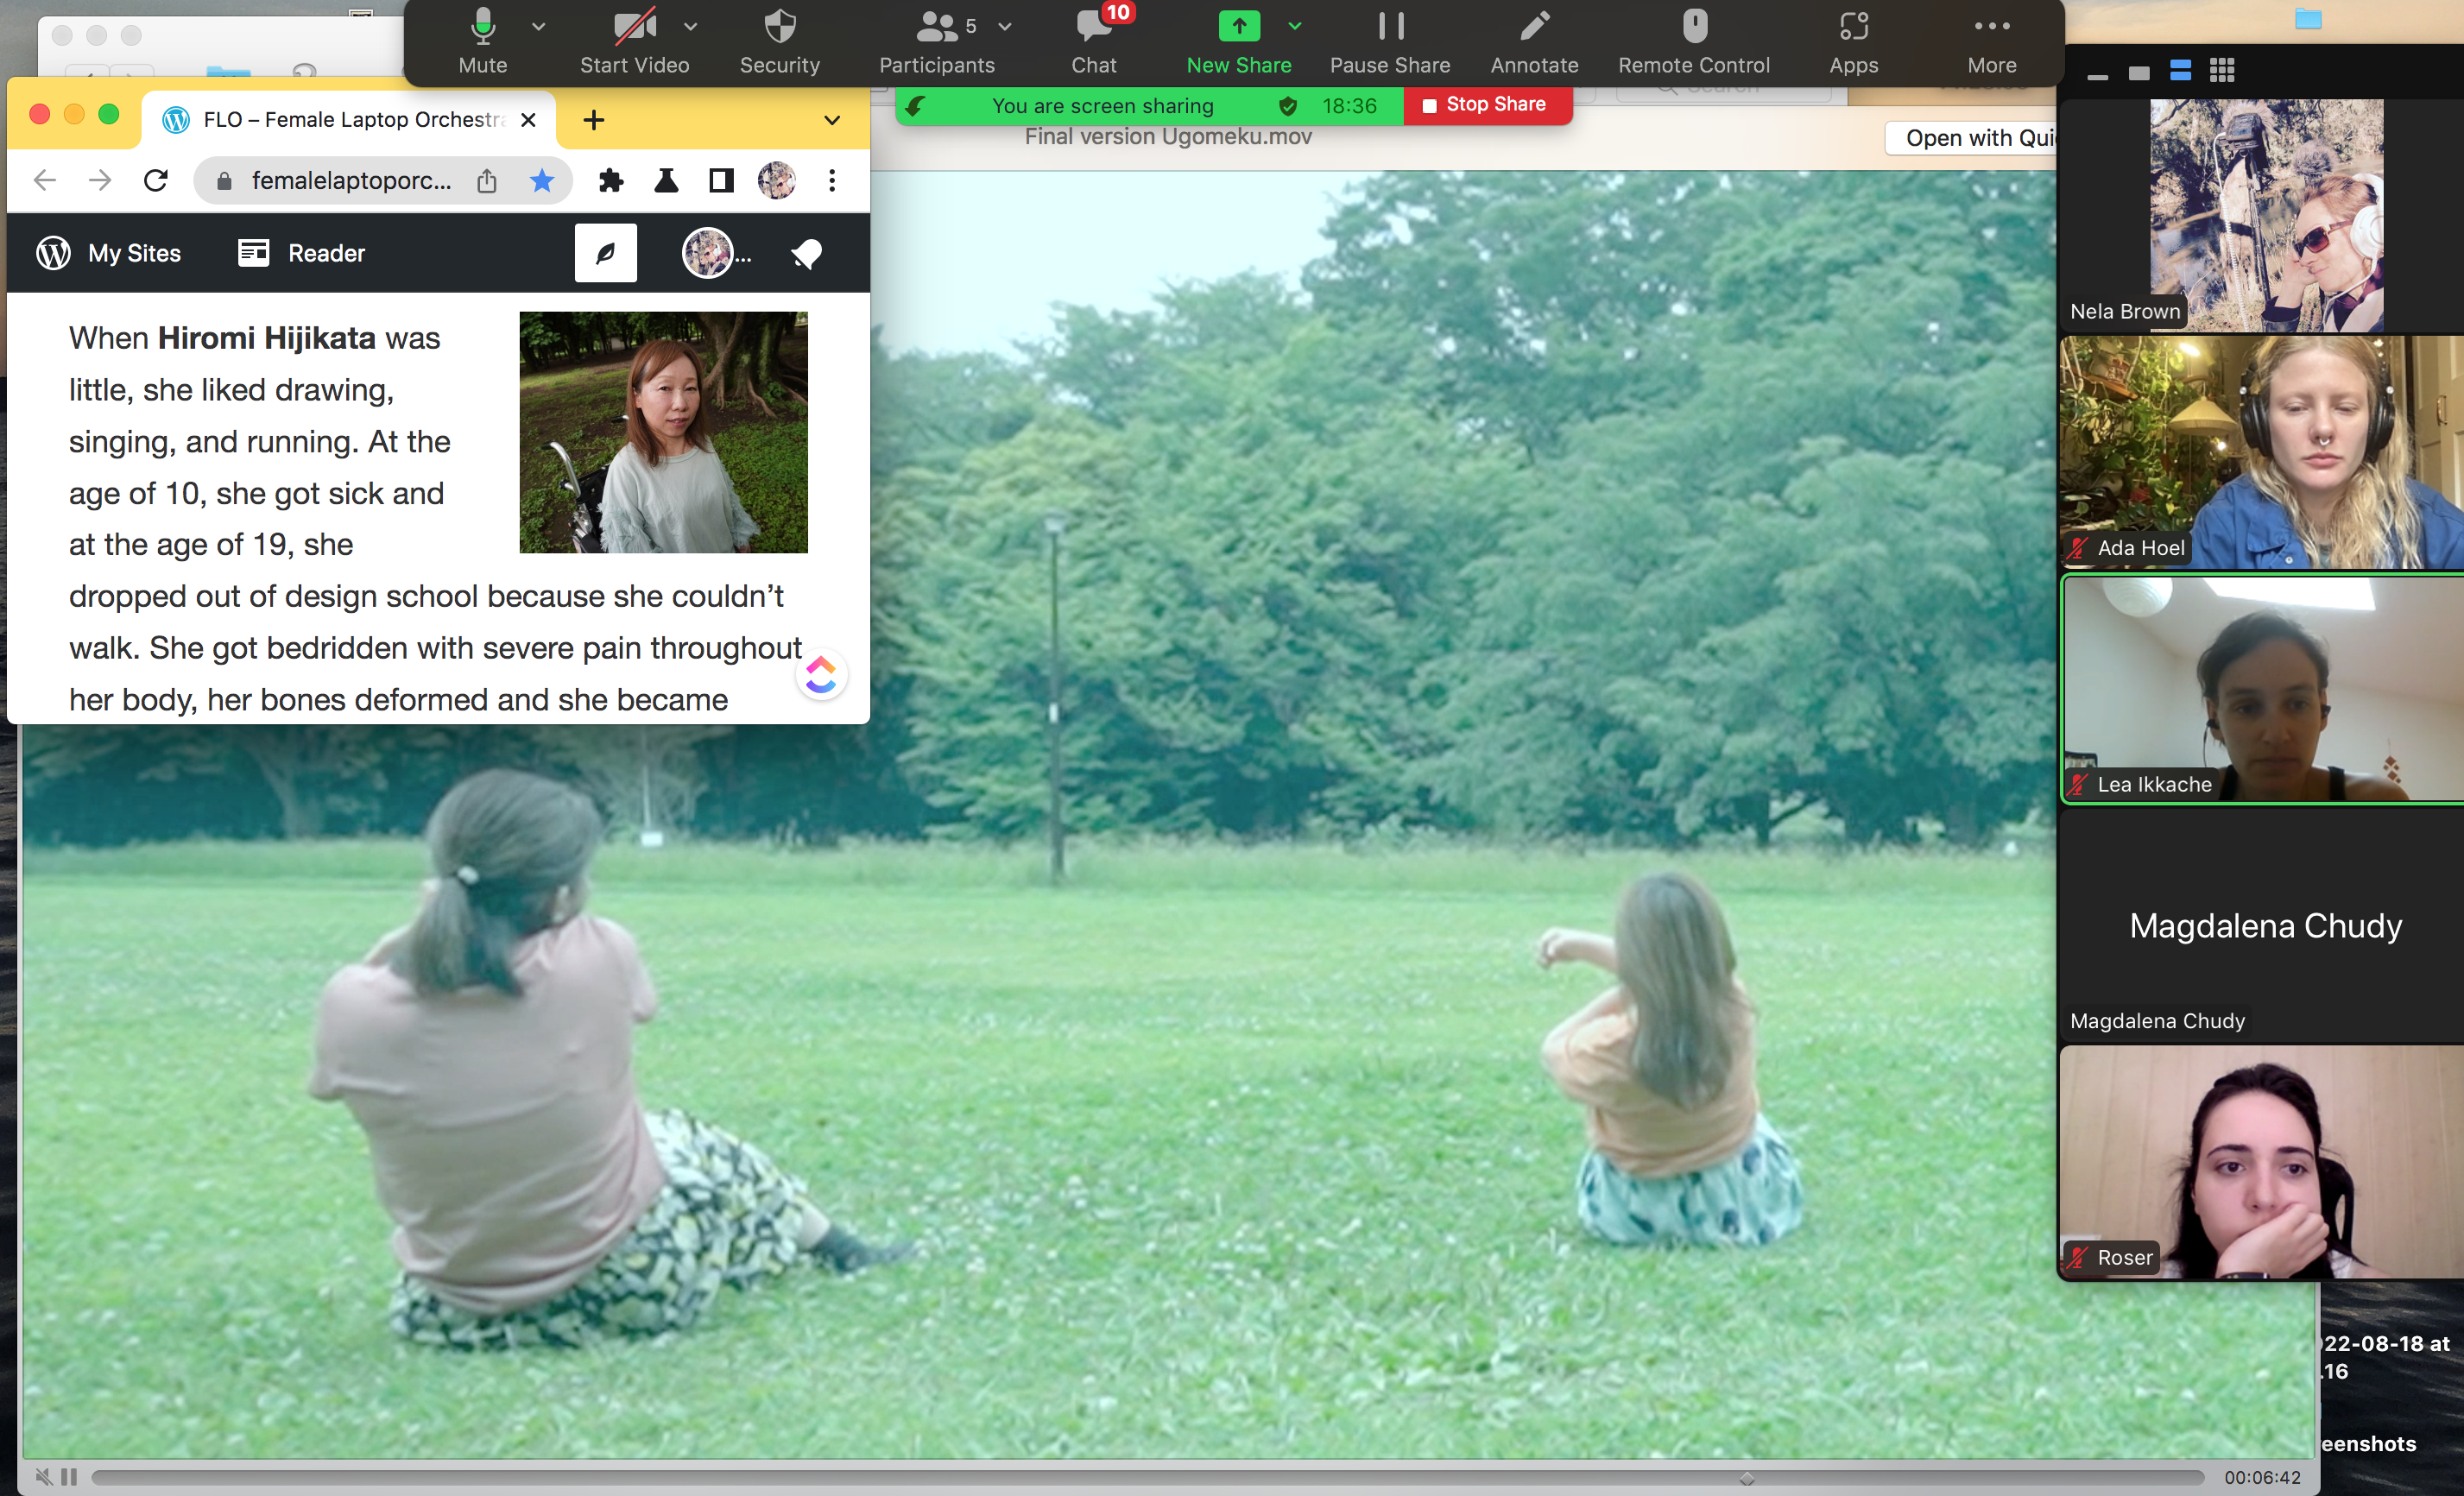Image resolution: width=2464 pixels, height=1496 pixels.
Task: Click the WordPress write post icon
Action: 605,253
